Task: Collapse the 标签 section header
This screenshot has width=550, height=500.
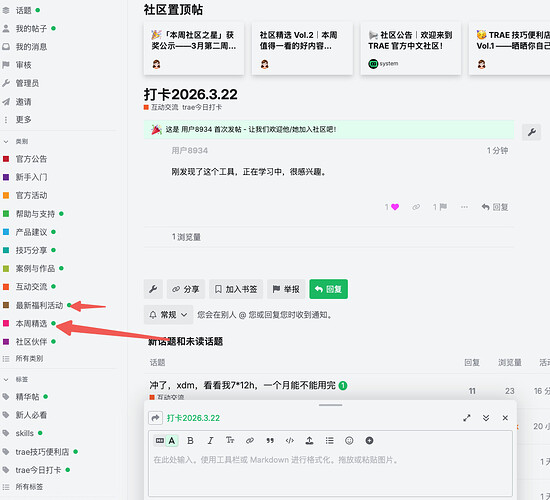Action: coord(16,379)
